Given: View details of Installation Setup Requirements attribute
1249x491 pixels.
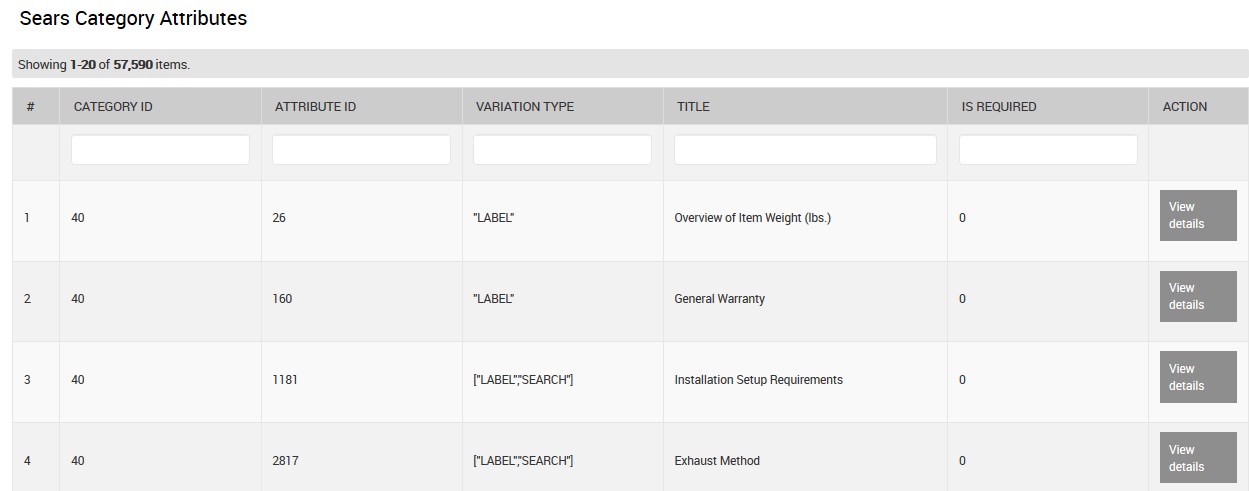Looking at the screenshot, I should pos(1197,377).
